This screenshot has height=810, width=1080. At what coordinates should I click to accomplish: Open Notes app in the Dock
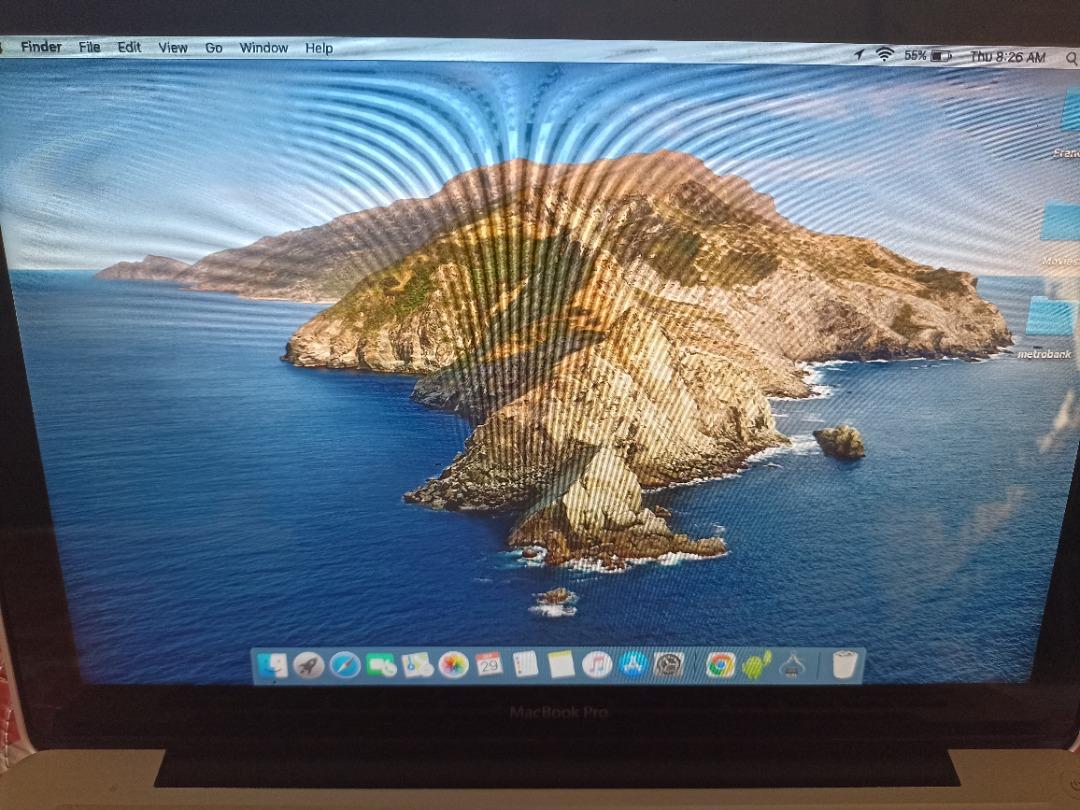[561, 664]
